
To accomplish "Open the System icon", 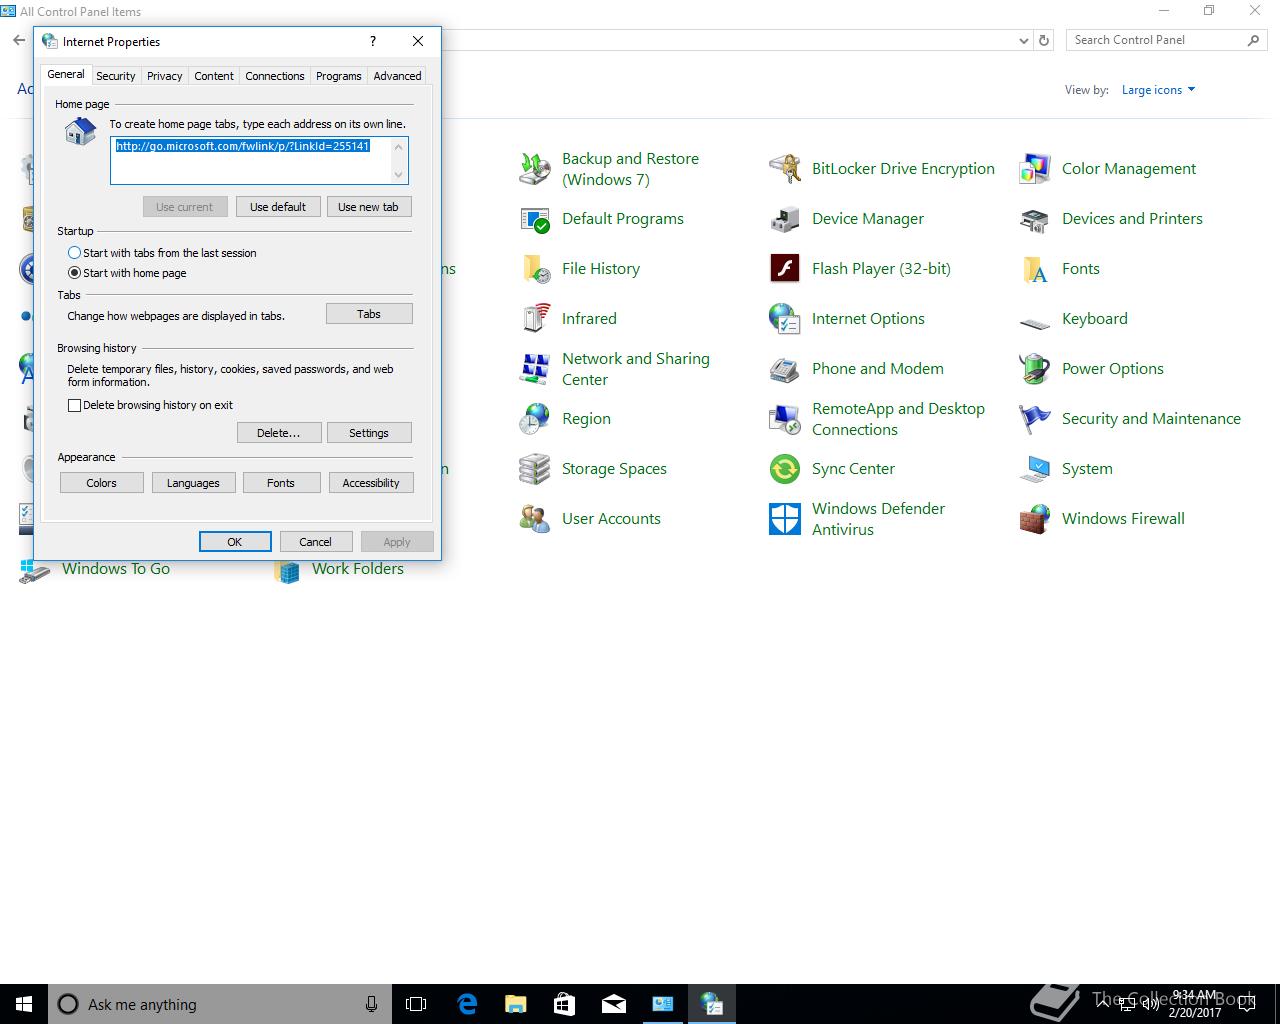I will coord(1035,469).
